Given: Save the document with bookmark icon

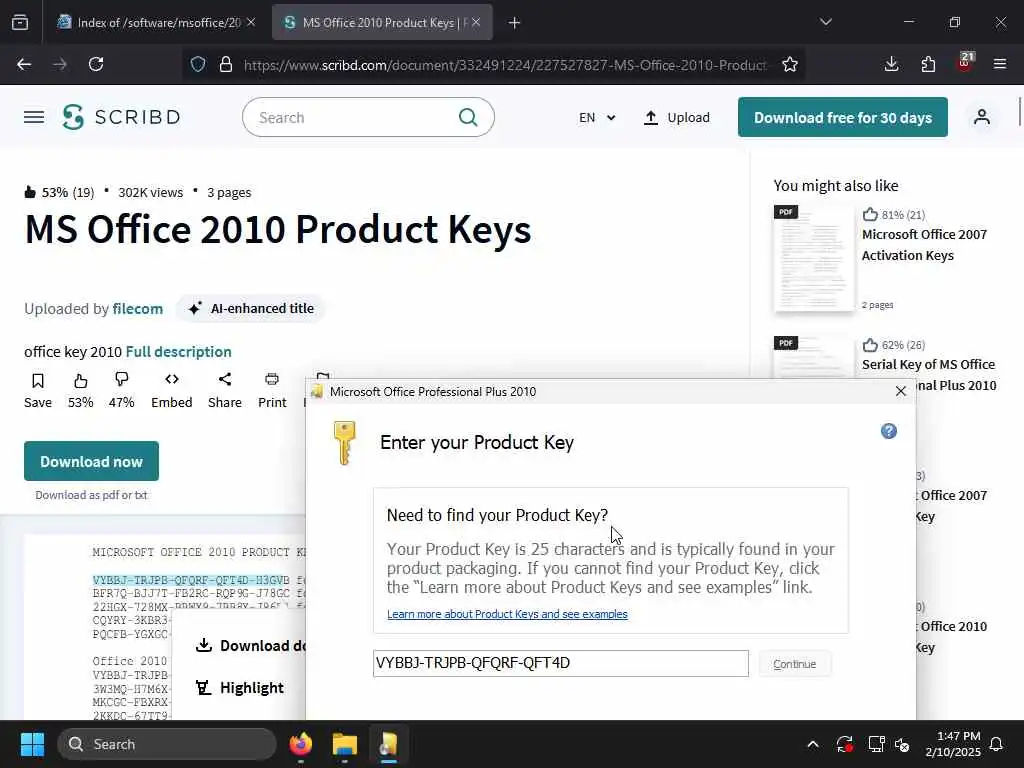Looking at the screenshot, I should [38, 390].
